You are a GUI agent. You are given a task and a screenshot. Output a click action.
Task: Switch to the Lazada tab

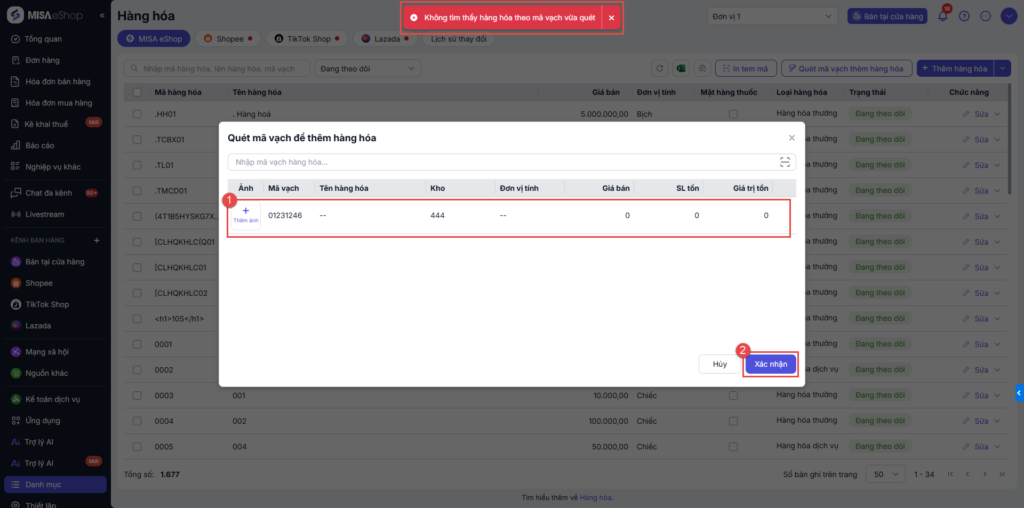tap(385, 39)
